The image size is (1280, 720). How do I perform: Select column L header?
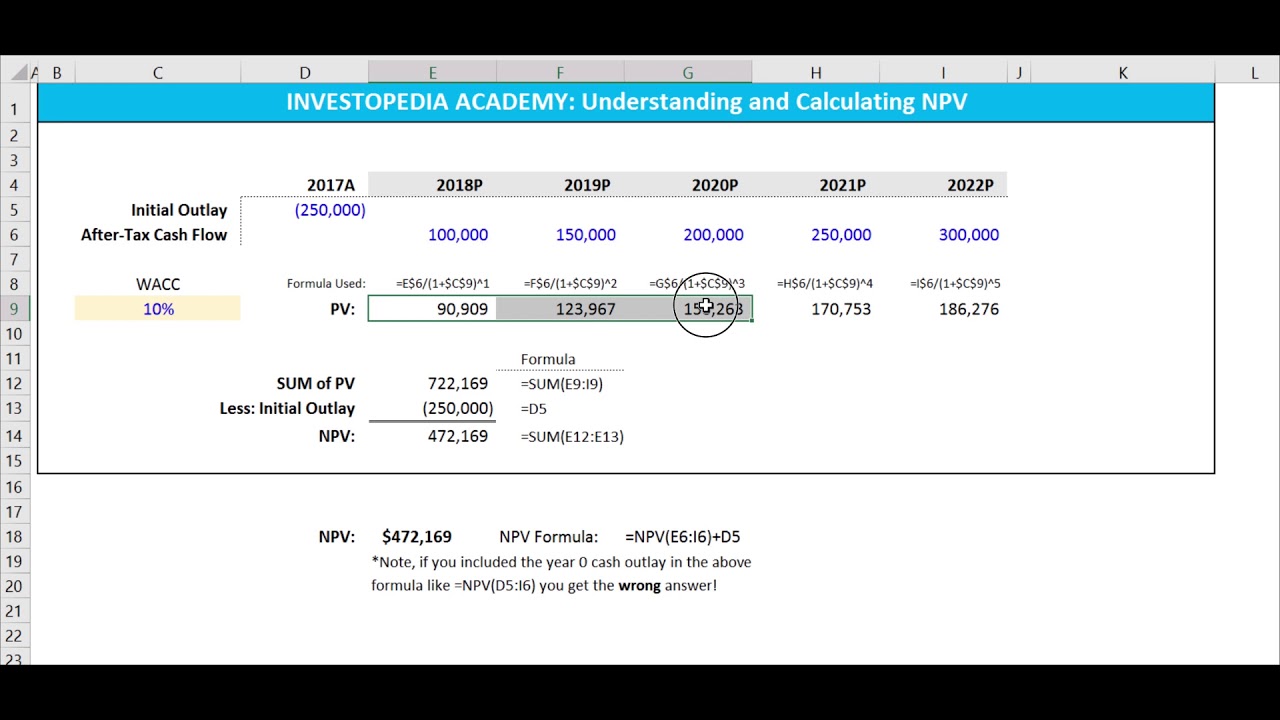click(x=1254, y=73)
